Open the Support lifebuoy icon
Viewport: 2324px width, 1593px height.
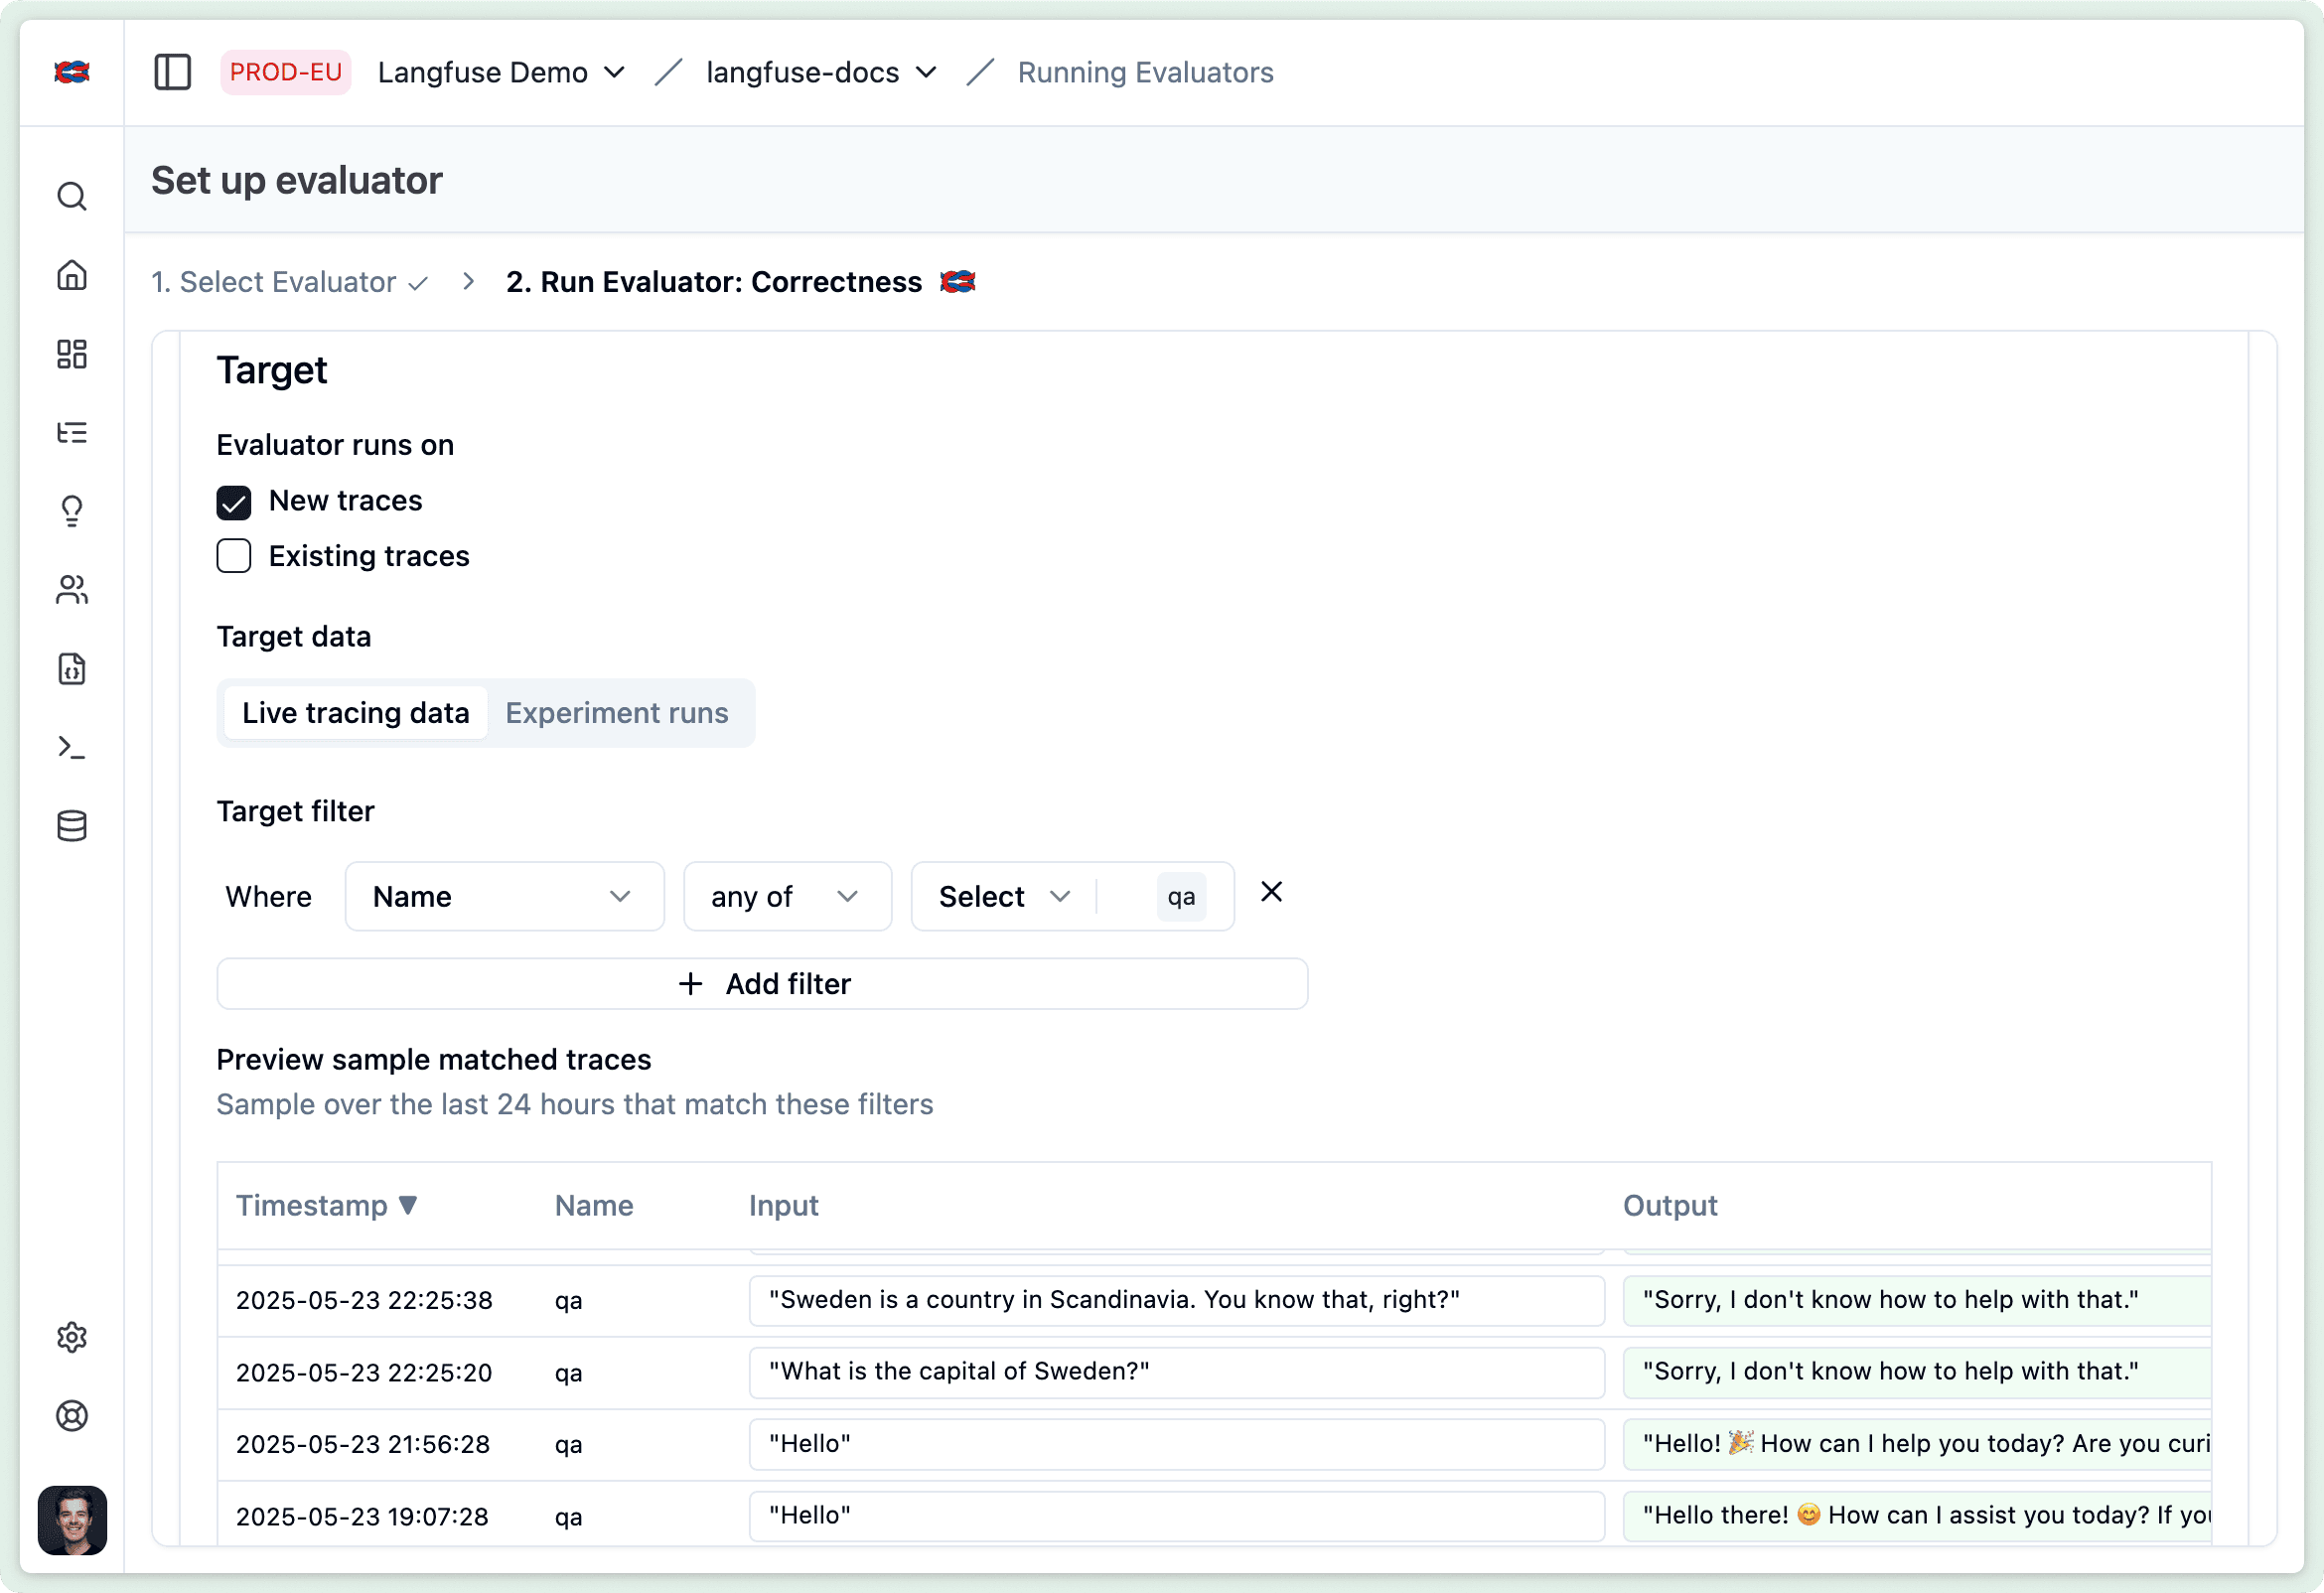71,1416
